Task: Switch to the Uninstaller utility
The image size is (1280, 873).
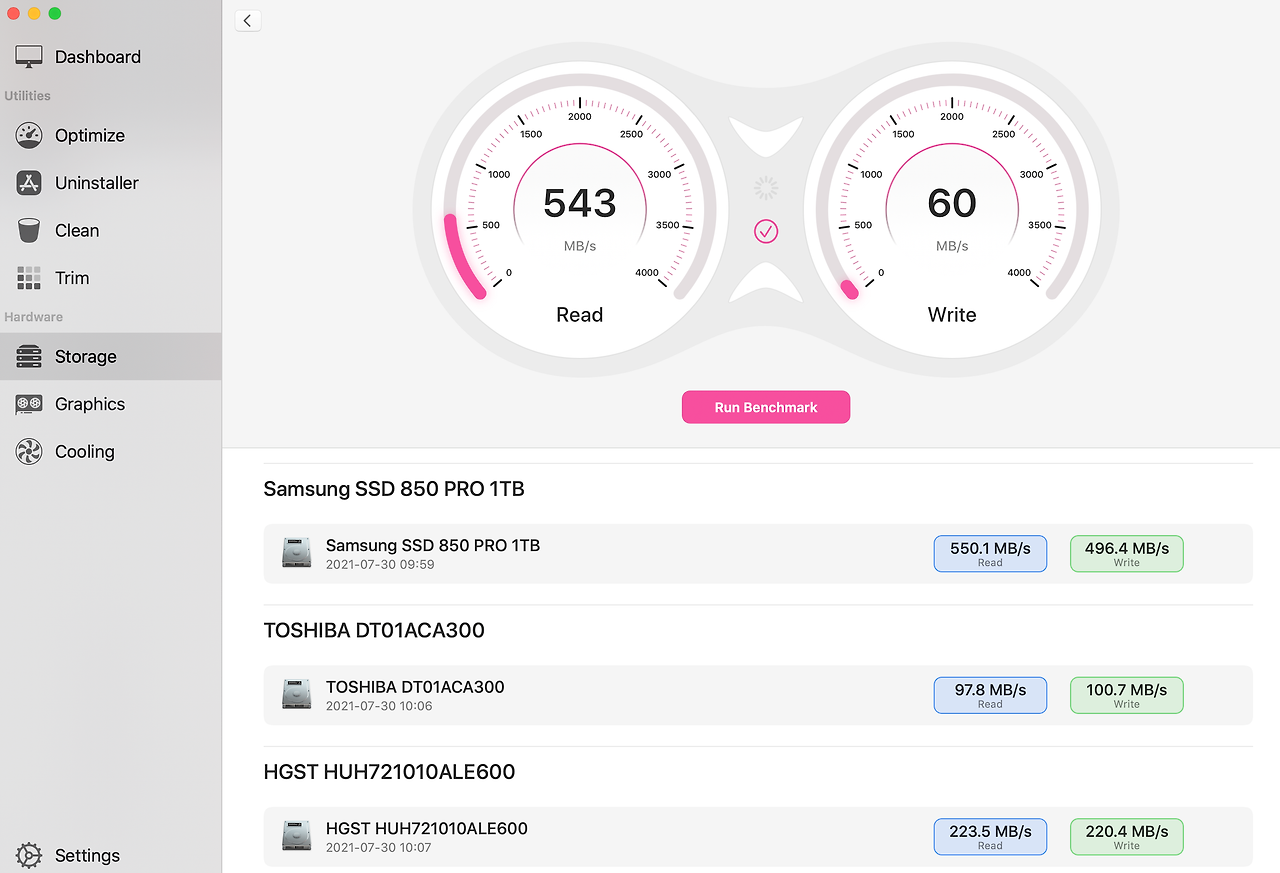Action: click(111, 183)
